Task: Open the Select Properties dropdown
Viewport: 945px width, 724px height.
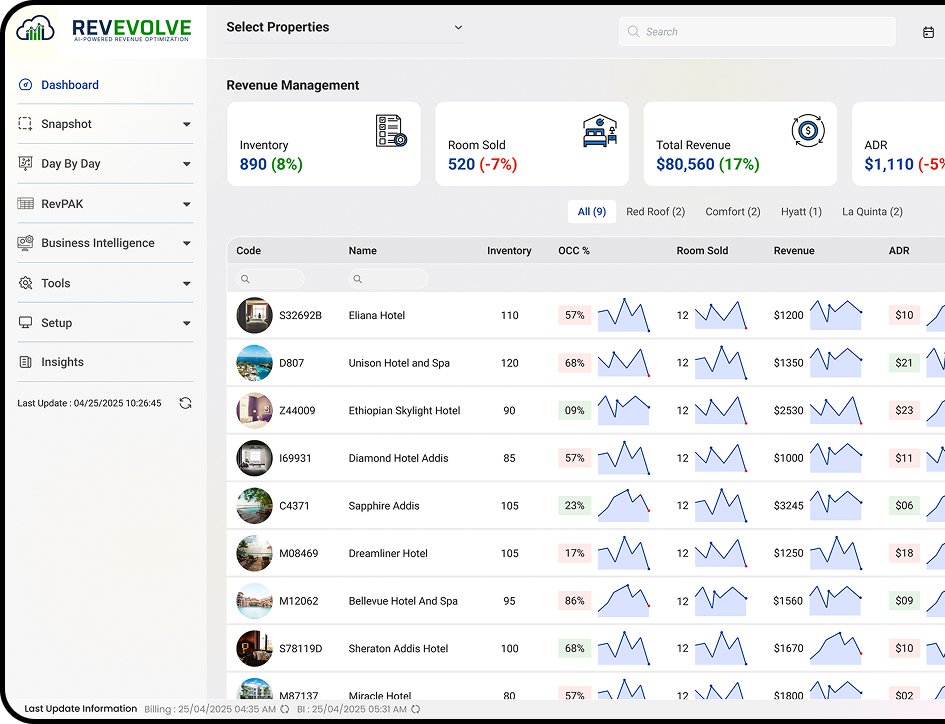Action: (345, 27)
